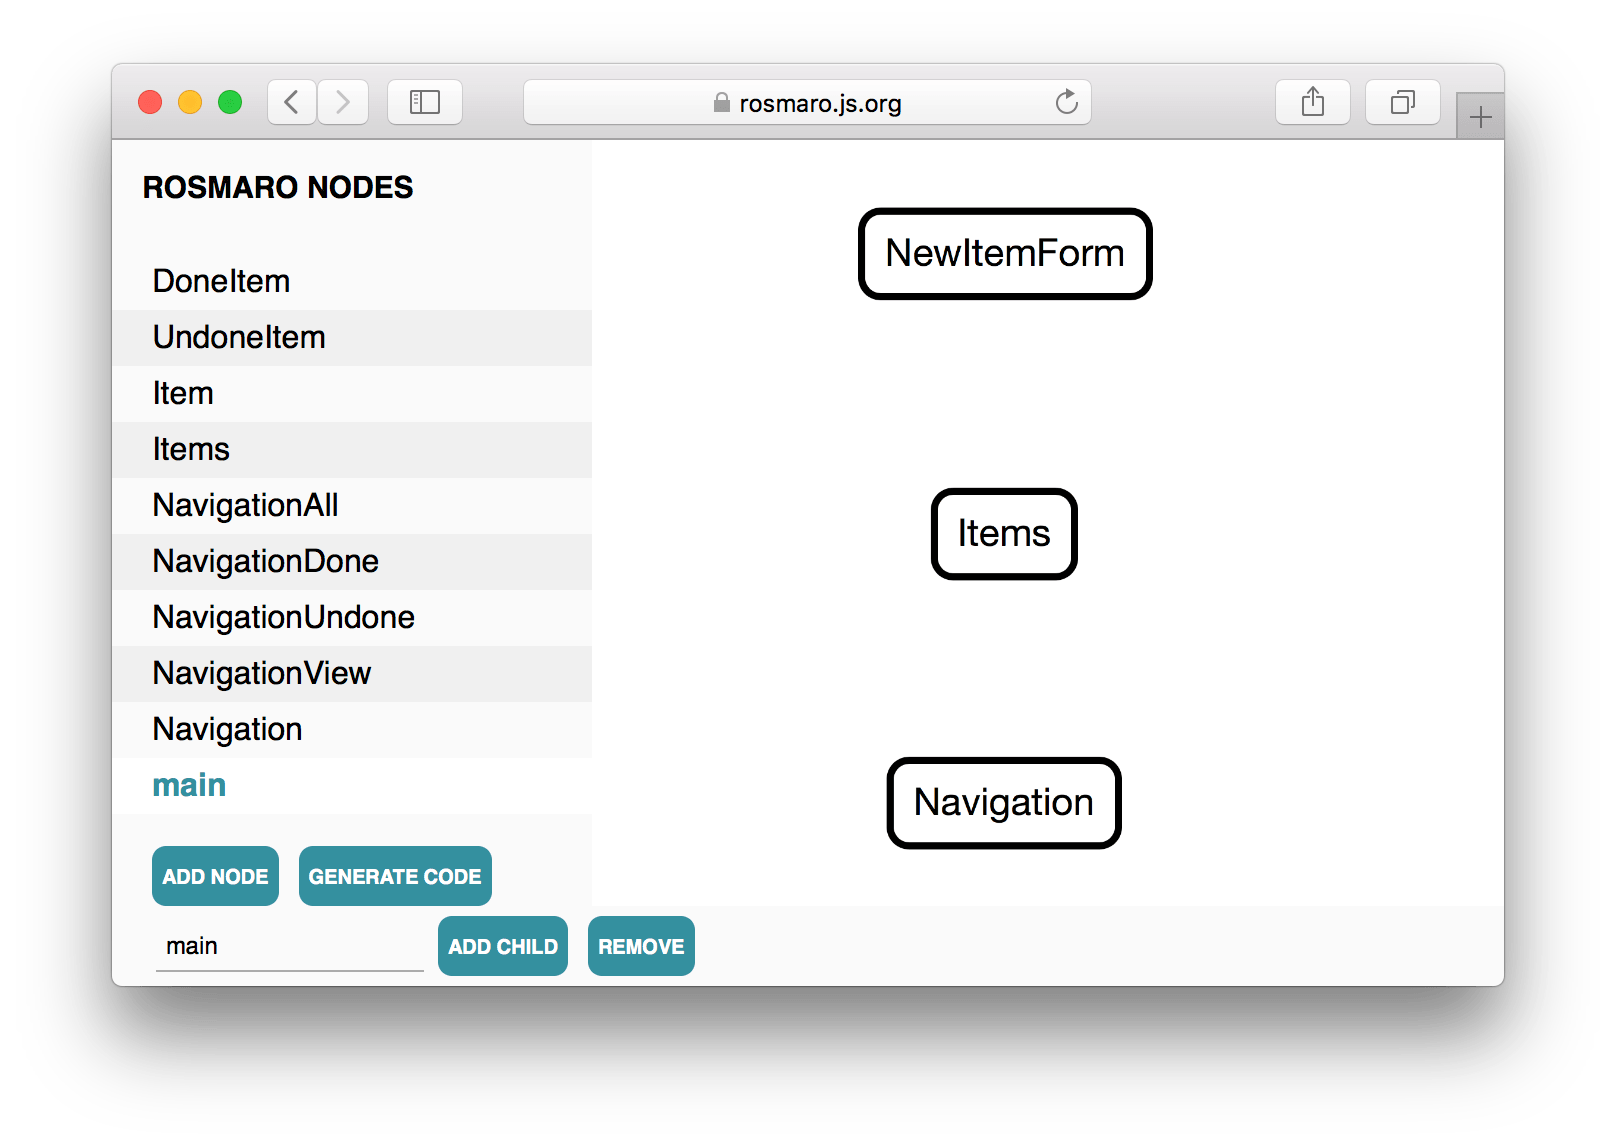Image resolution: width=1616 pixels, height=1146 pixels.
Task: Select the Item node in the list
Action: 352,393
